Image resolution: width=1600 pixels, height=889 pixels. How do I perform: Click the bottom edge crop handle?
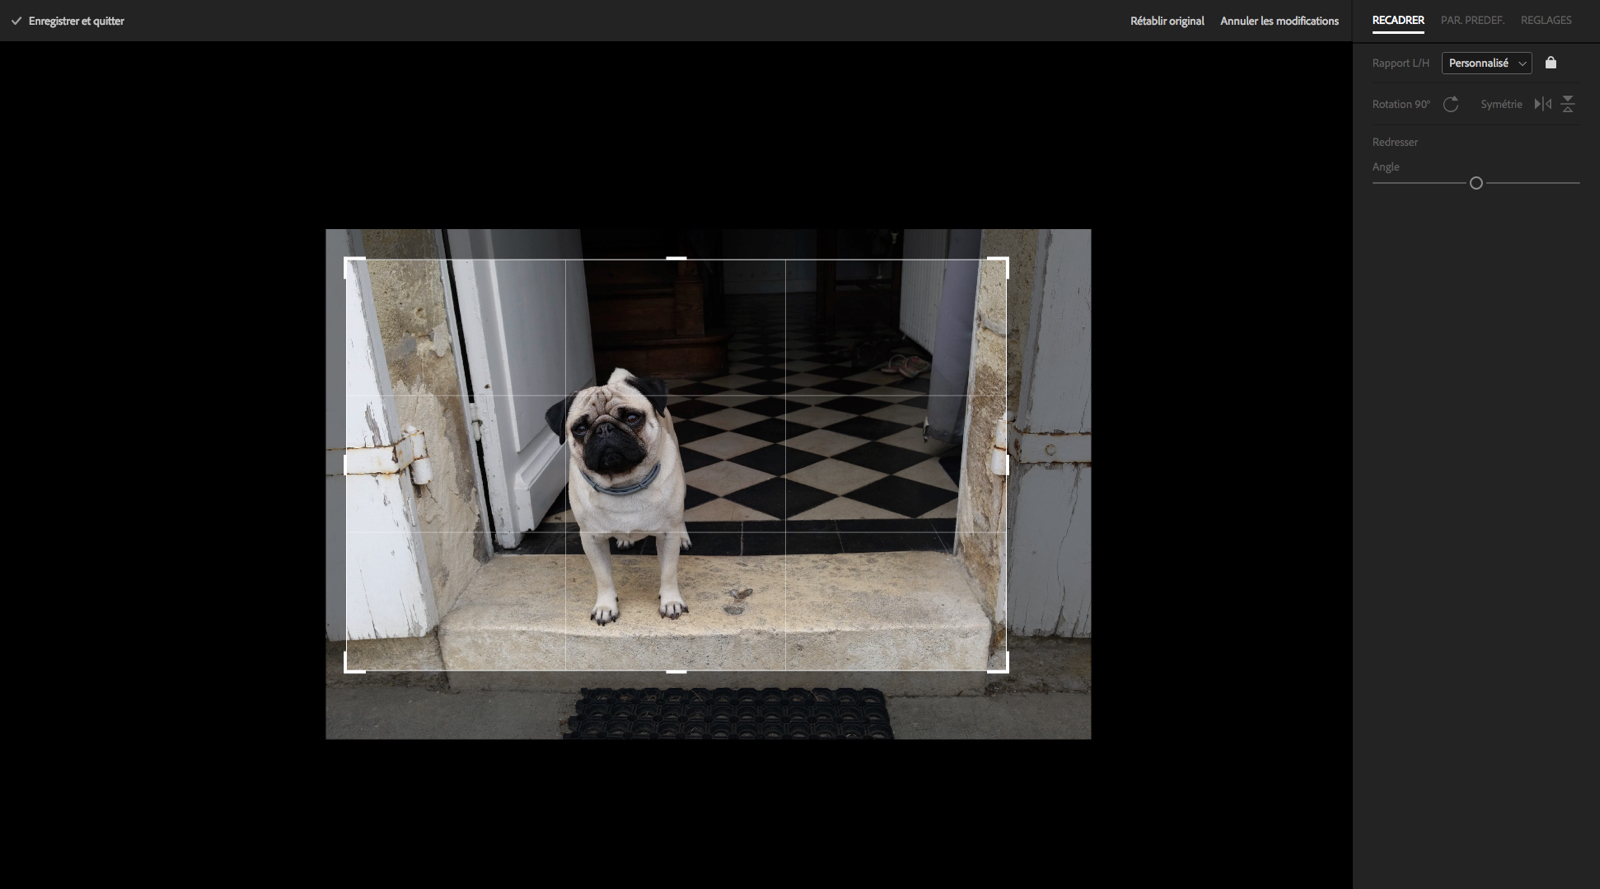point(676,671)
